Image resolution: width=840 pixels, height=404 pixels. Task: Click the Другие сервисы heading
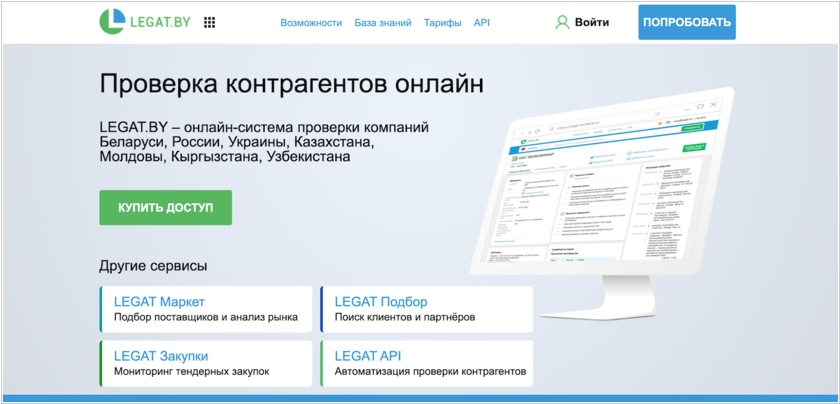point(153,266)
